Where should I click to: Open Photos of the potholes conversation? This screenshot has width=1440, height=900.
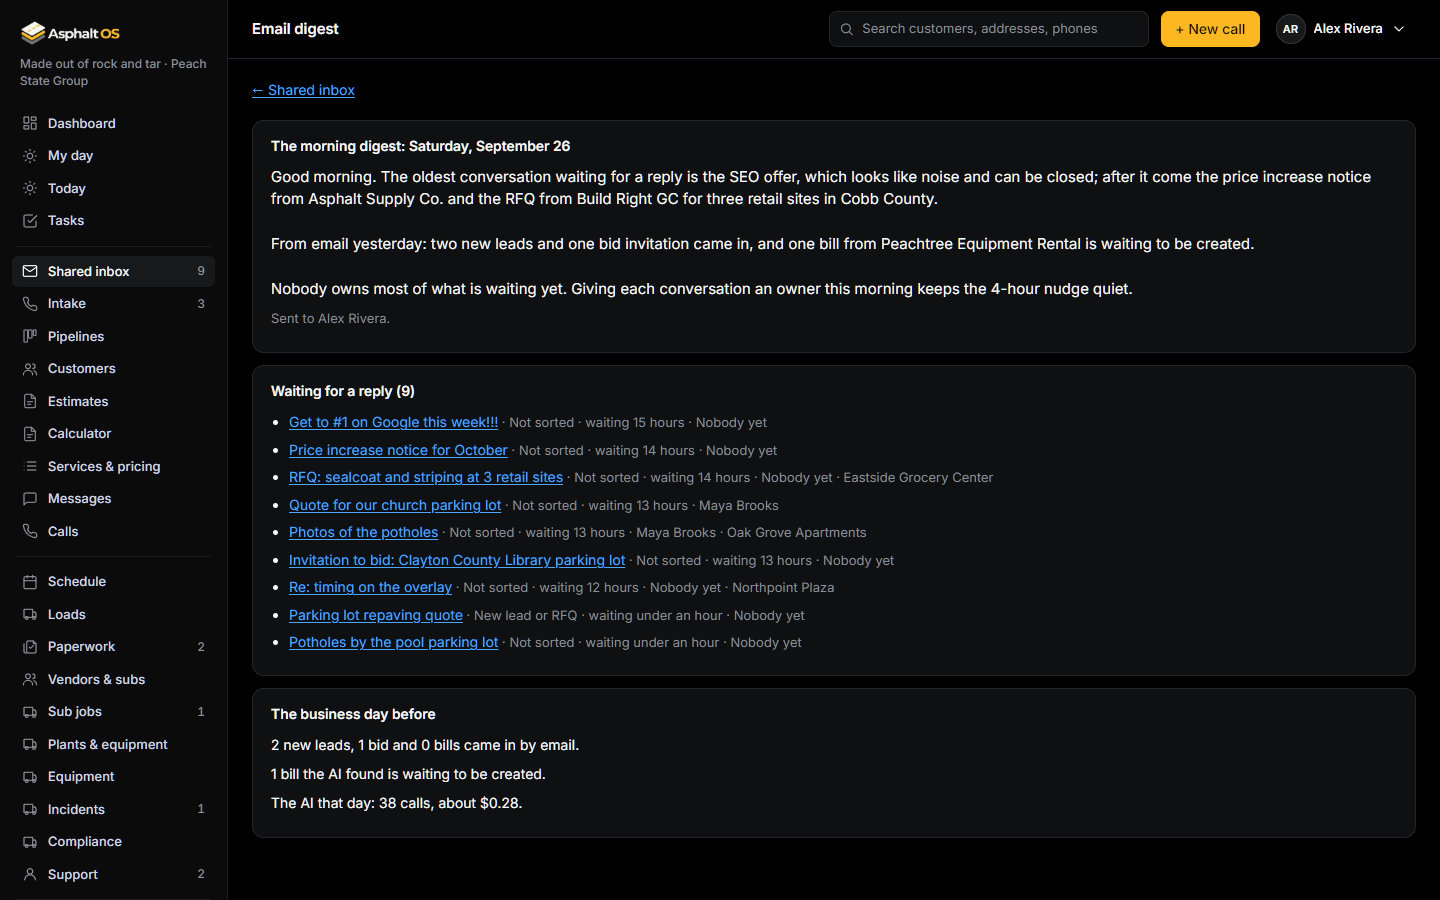(x=363, y=532)
